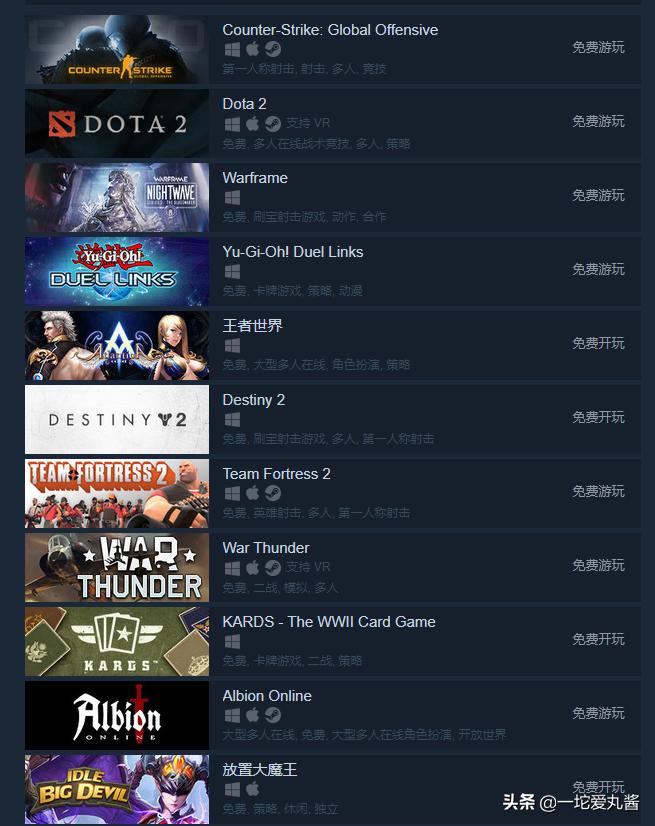Click the Windows icon under Counter-Strike: Global Offensive
This screenshot has height=826, width=655.
click(232, 50)
